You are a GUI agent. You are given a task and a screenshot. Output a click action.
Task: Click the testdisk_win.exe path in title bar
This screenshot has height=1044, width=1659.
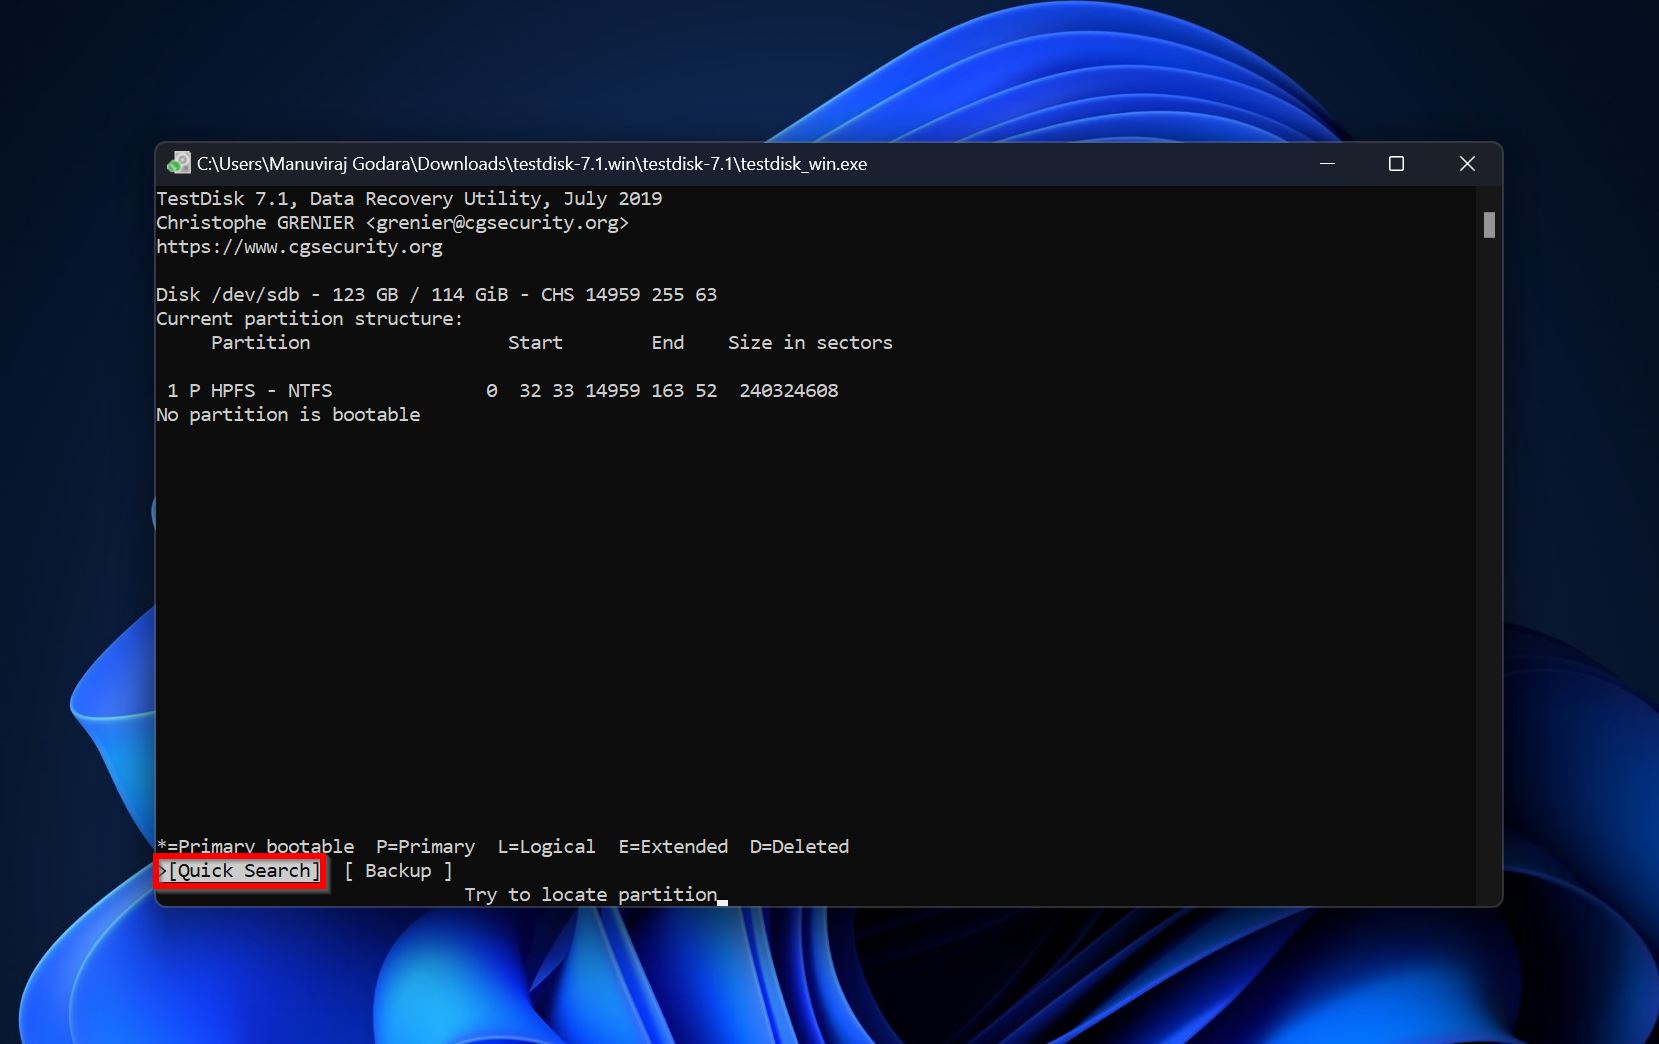[532, 164]
